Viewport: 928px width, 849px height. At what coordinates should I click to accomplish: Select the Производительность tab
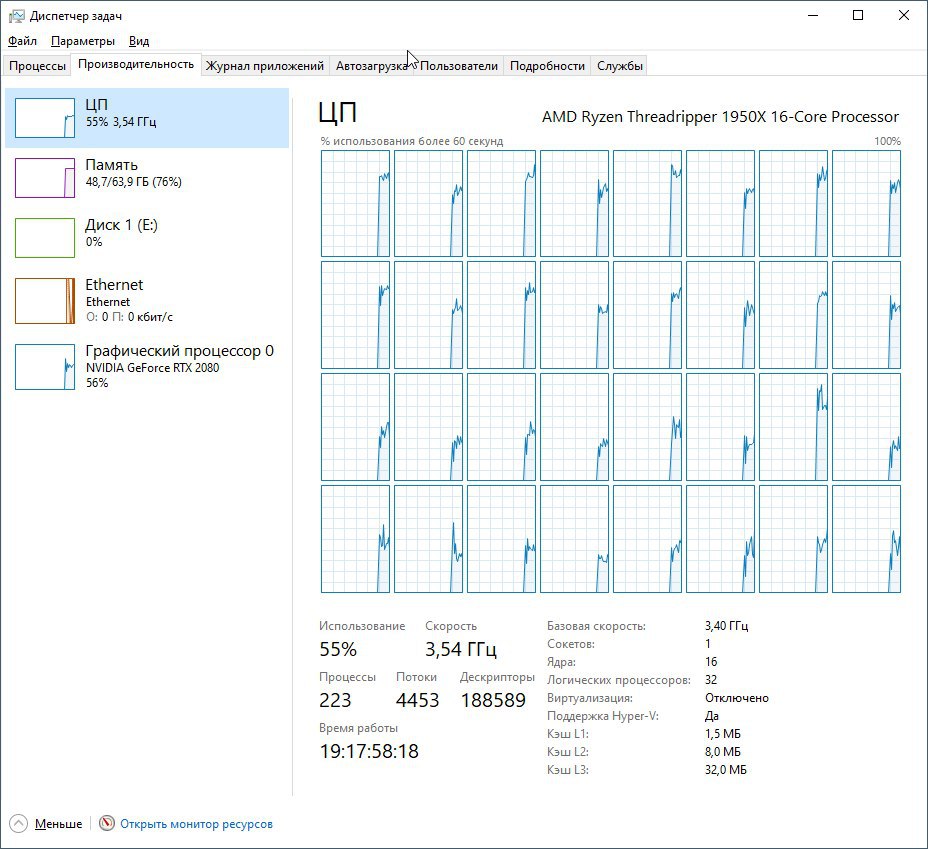coord(136,64)
